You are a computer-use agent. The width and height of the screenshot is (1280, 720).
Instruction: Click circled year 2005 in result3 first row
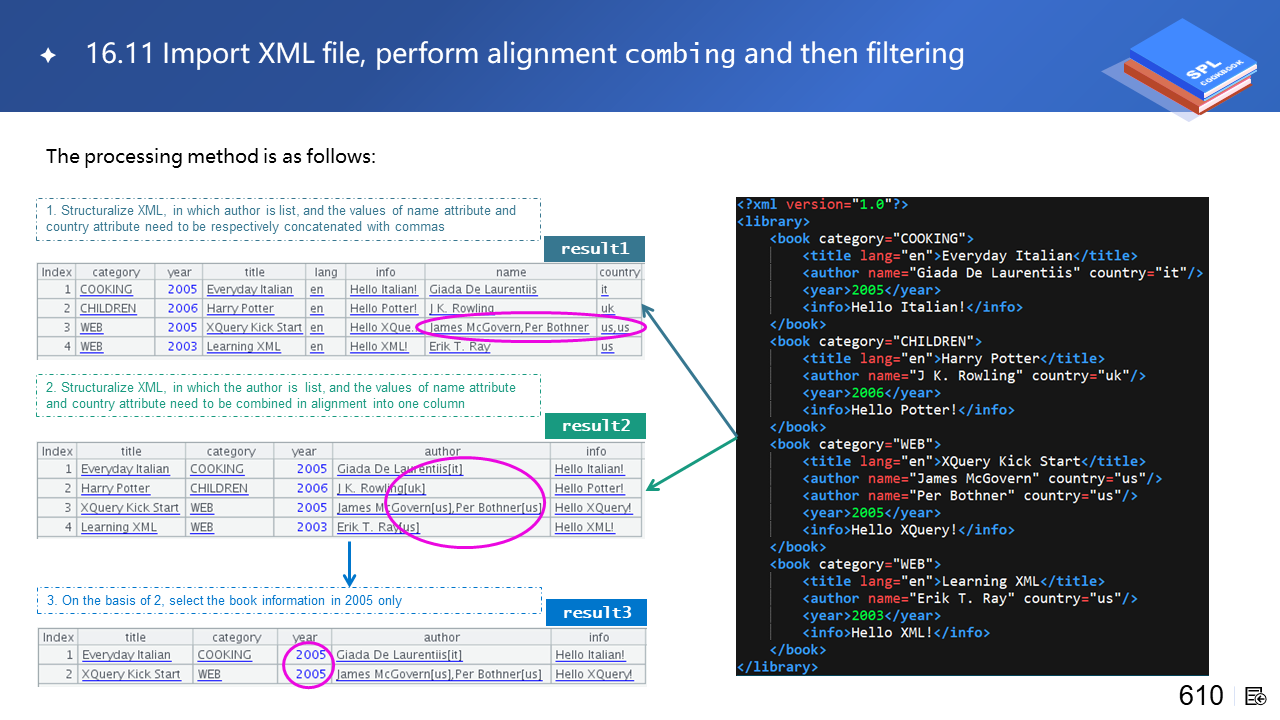310,655
